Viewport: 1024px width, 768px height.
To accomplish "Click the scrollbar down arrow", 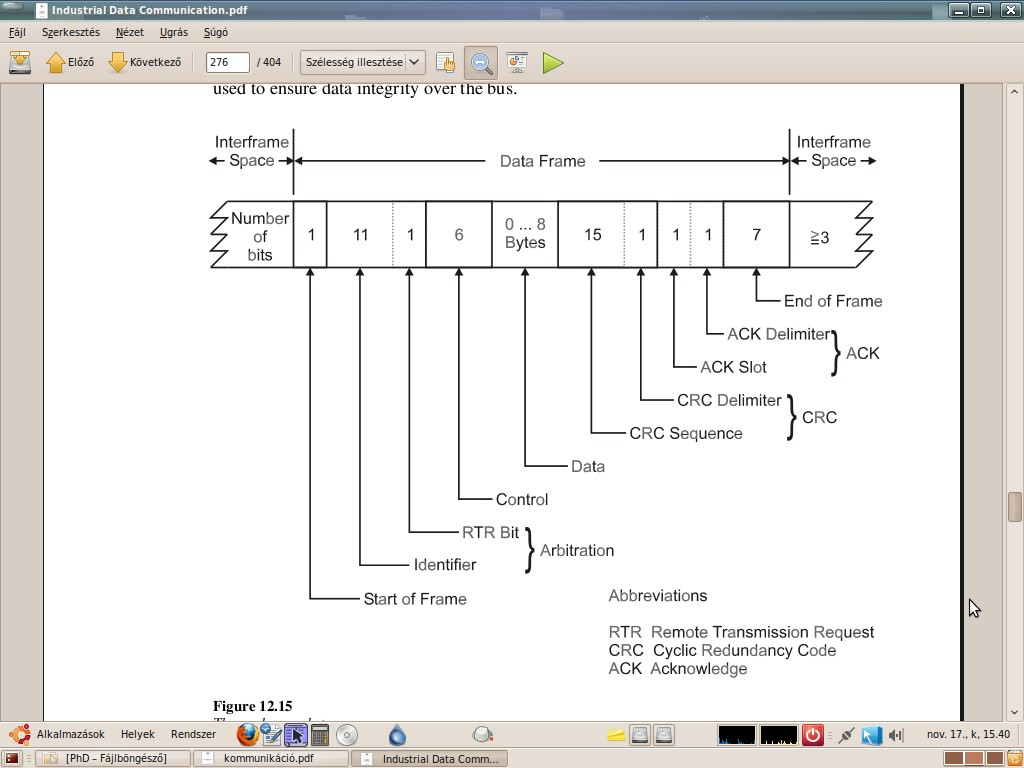I will pyautogui.click(x=1014, y=713).
